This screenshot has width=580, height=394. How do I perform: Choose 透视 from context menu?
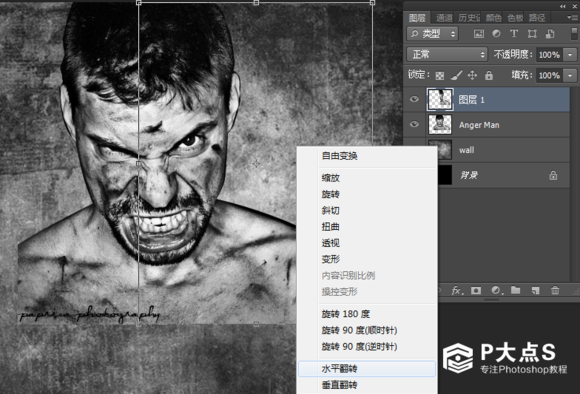(367, 243)
